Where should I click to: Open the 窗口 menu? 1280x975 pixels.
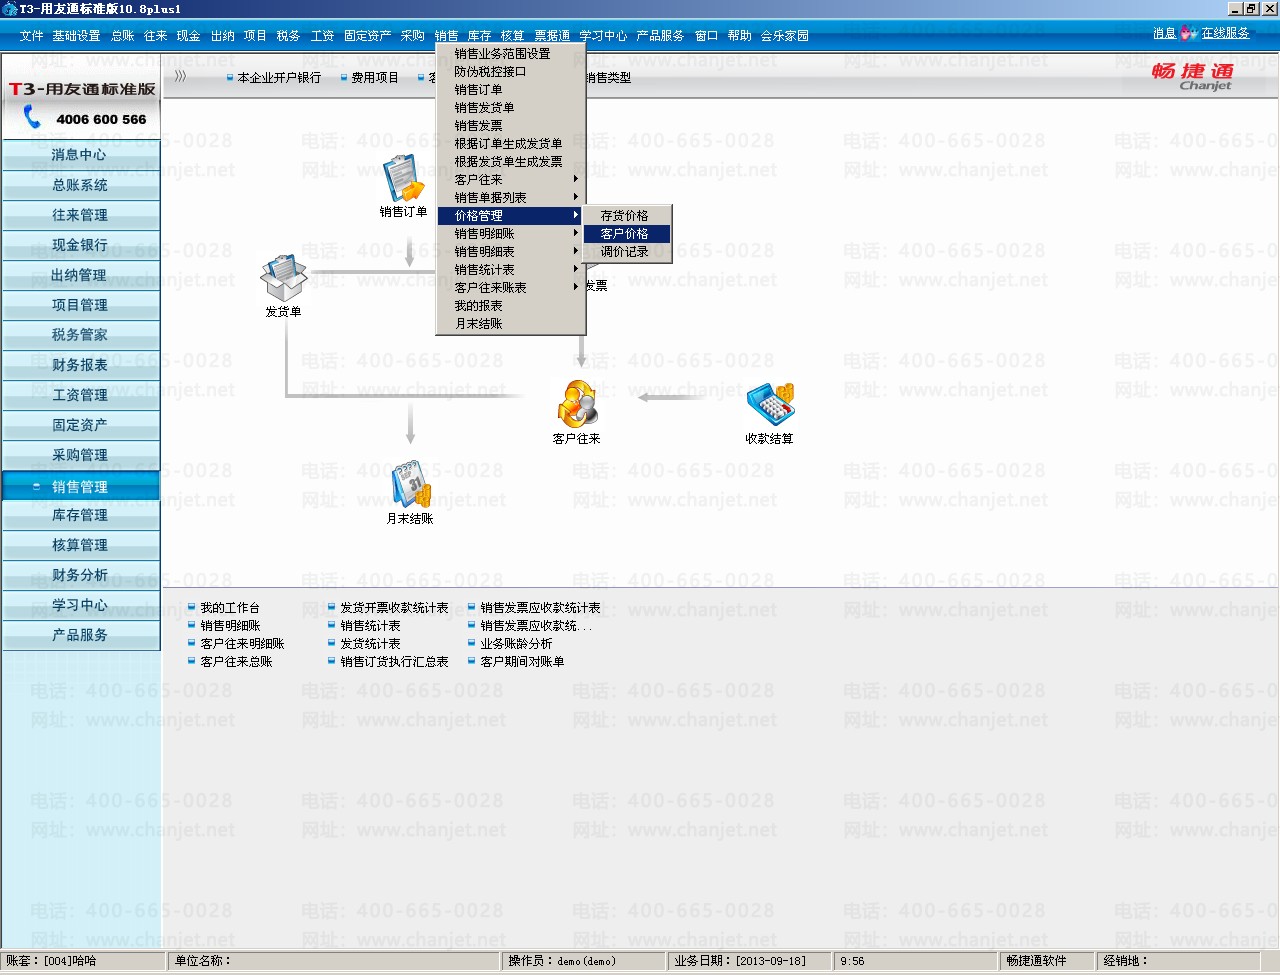707,36
